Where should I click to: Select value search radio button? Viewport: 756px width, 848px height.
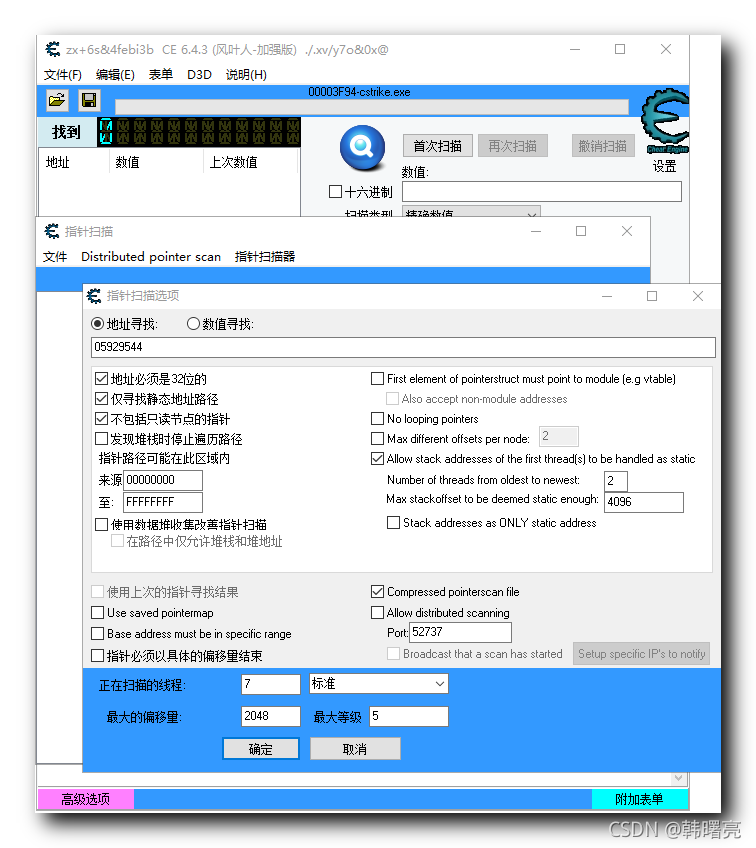(x=193, y=324)
